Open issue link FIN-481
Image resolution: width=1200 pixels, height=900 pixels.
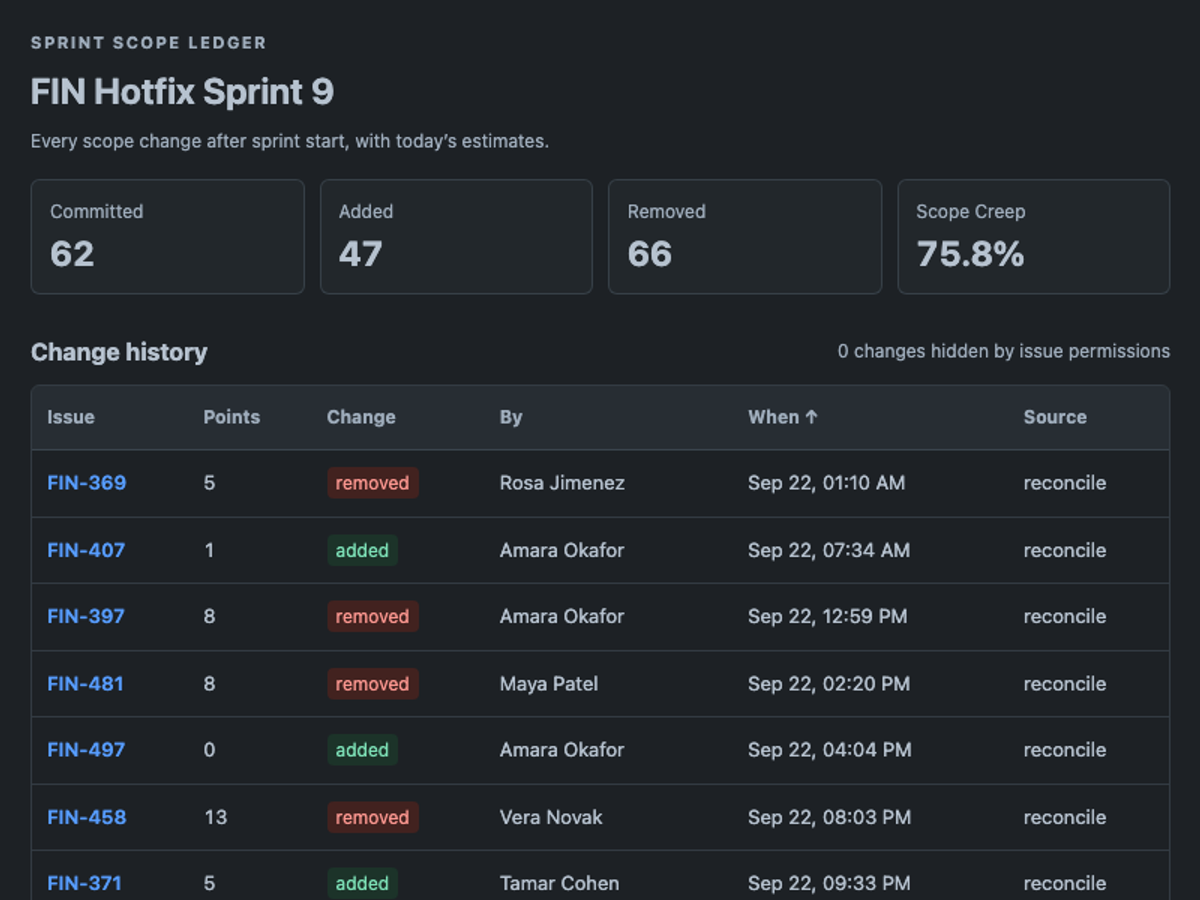tap(85, 684)
